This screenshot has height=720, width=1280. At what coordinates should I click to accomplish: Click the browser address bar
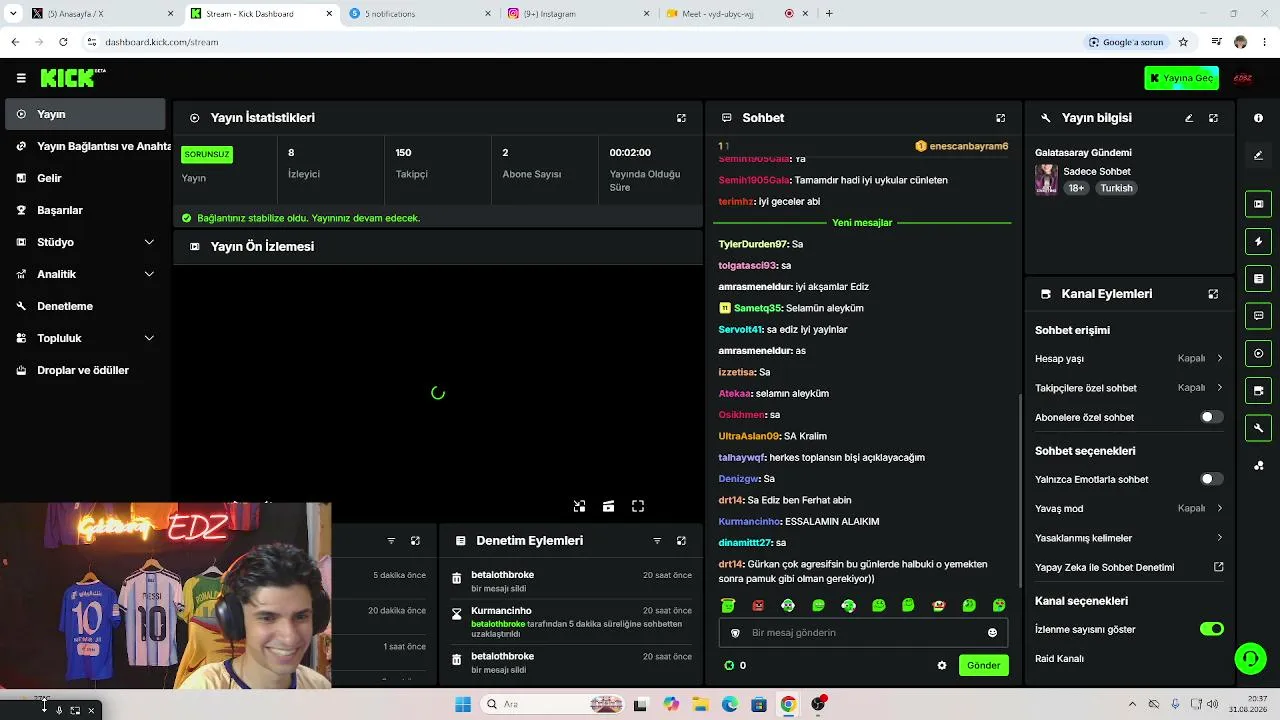[x=580, y=42]
